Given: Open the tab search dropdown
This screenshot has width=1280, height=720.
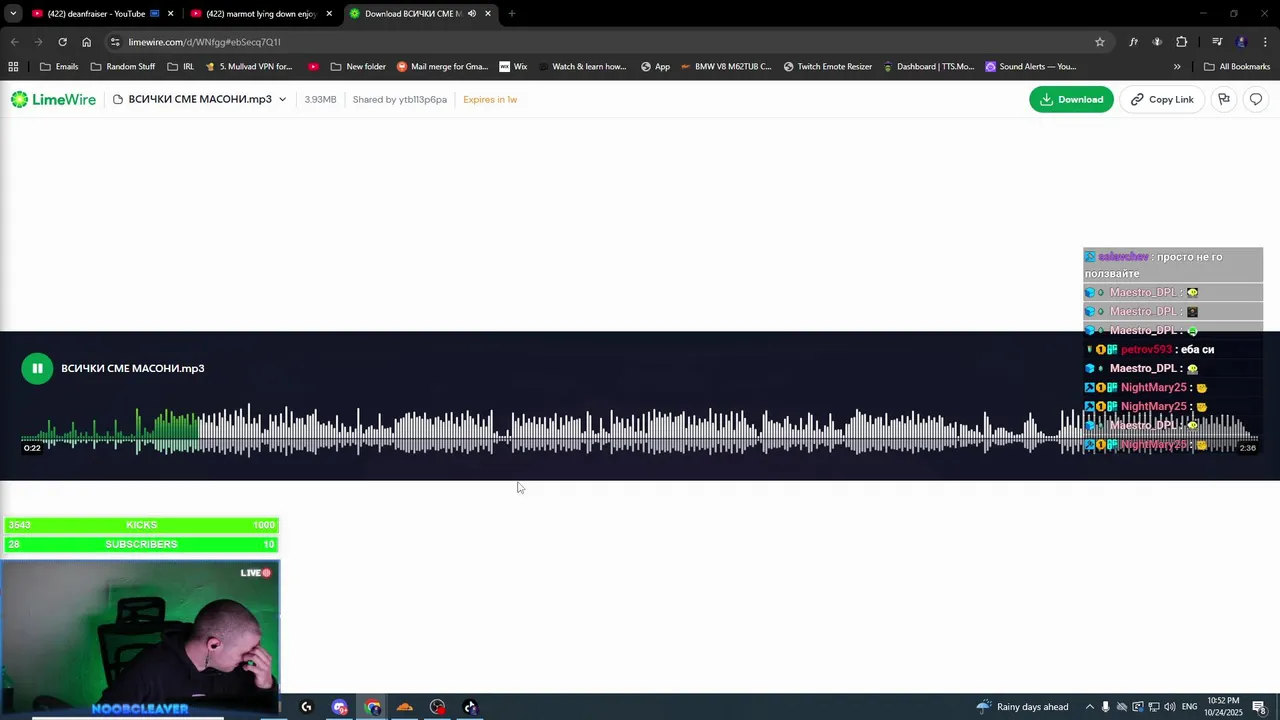Looking at the screenshot, I should 13,13.
